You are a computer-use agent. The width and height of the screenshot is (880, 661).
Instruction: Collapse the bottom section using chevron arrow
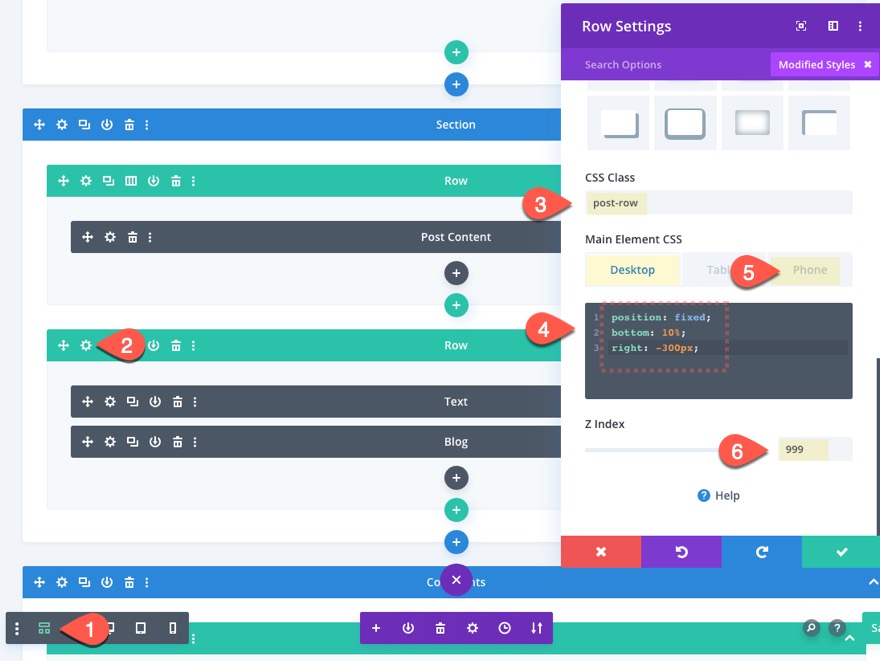click(x=873, y=582)
